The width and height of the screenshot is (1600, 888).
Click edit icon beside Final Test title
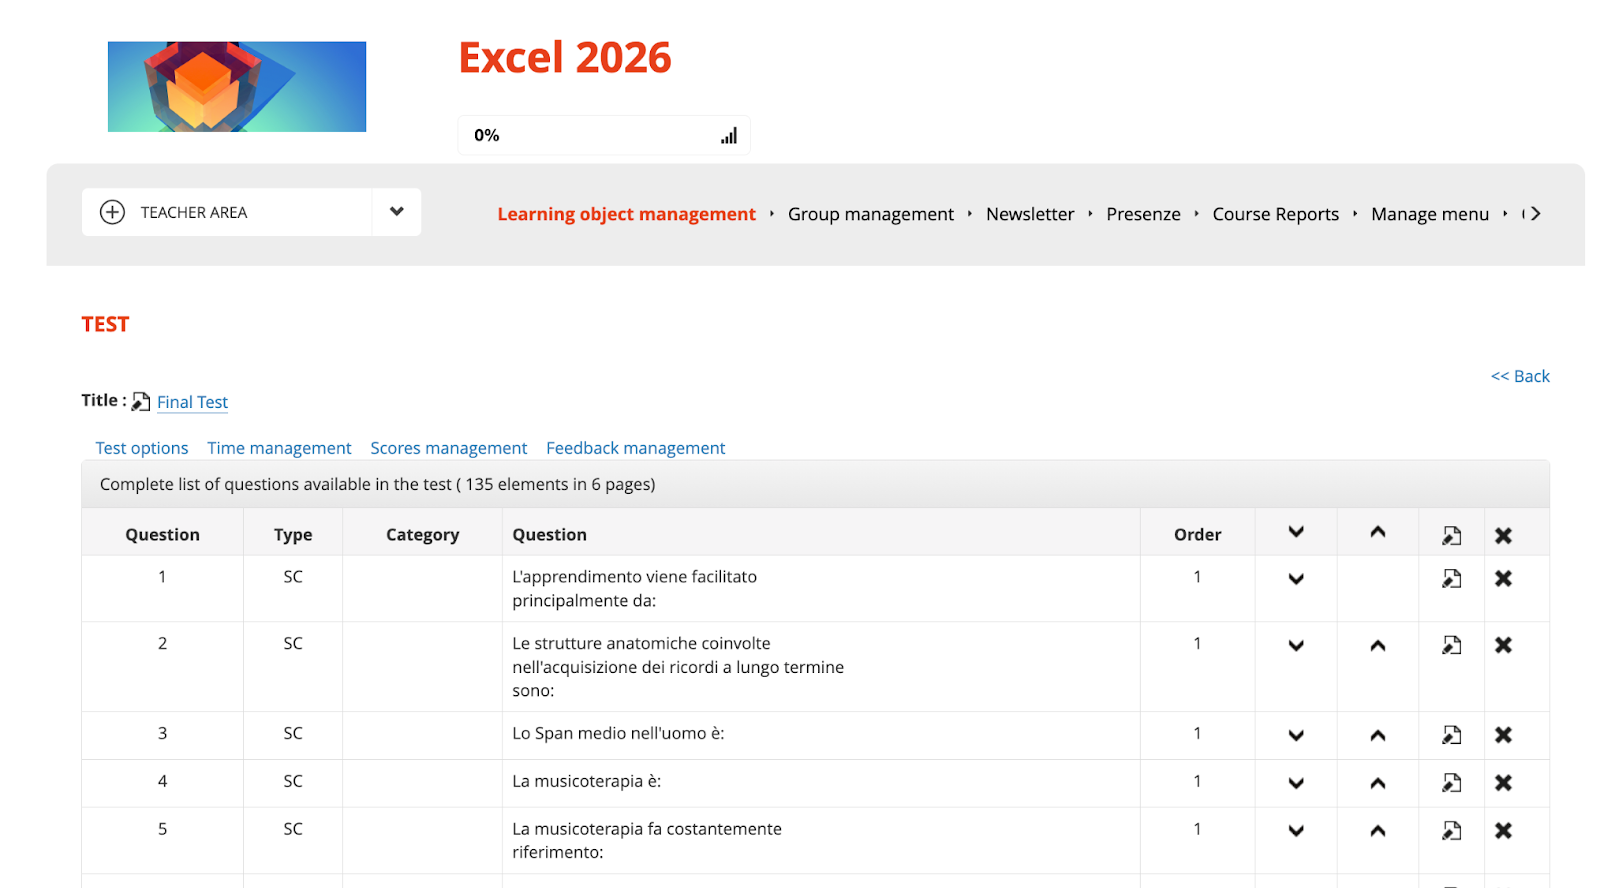141,402
